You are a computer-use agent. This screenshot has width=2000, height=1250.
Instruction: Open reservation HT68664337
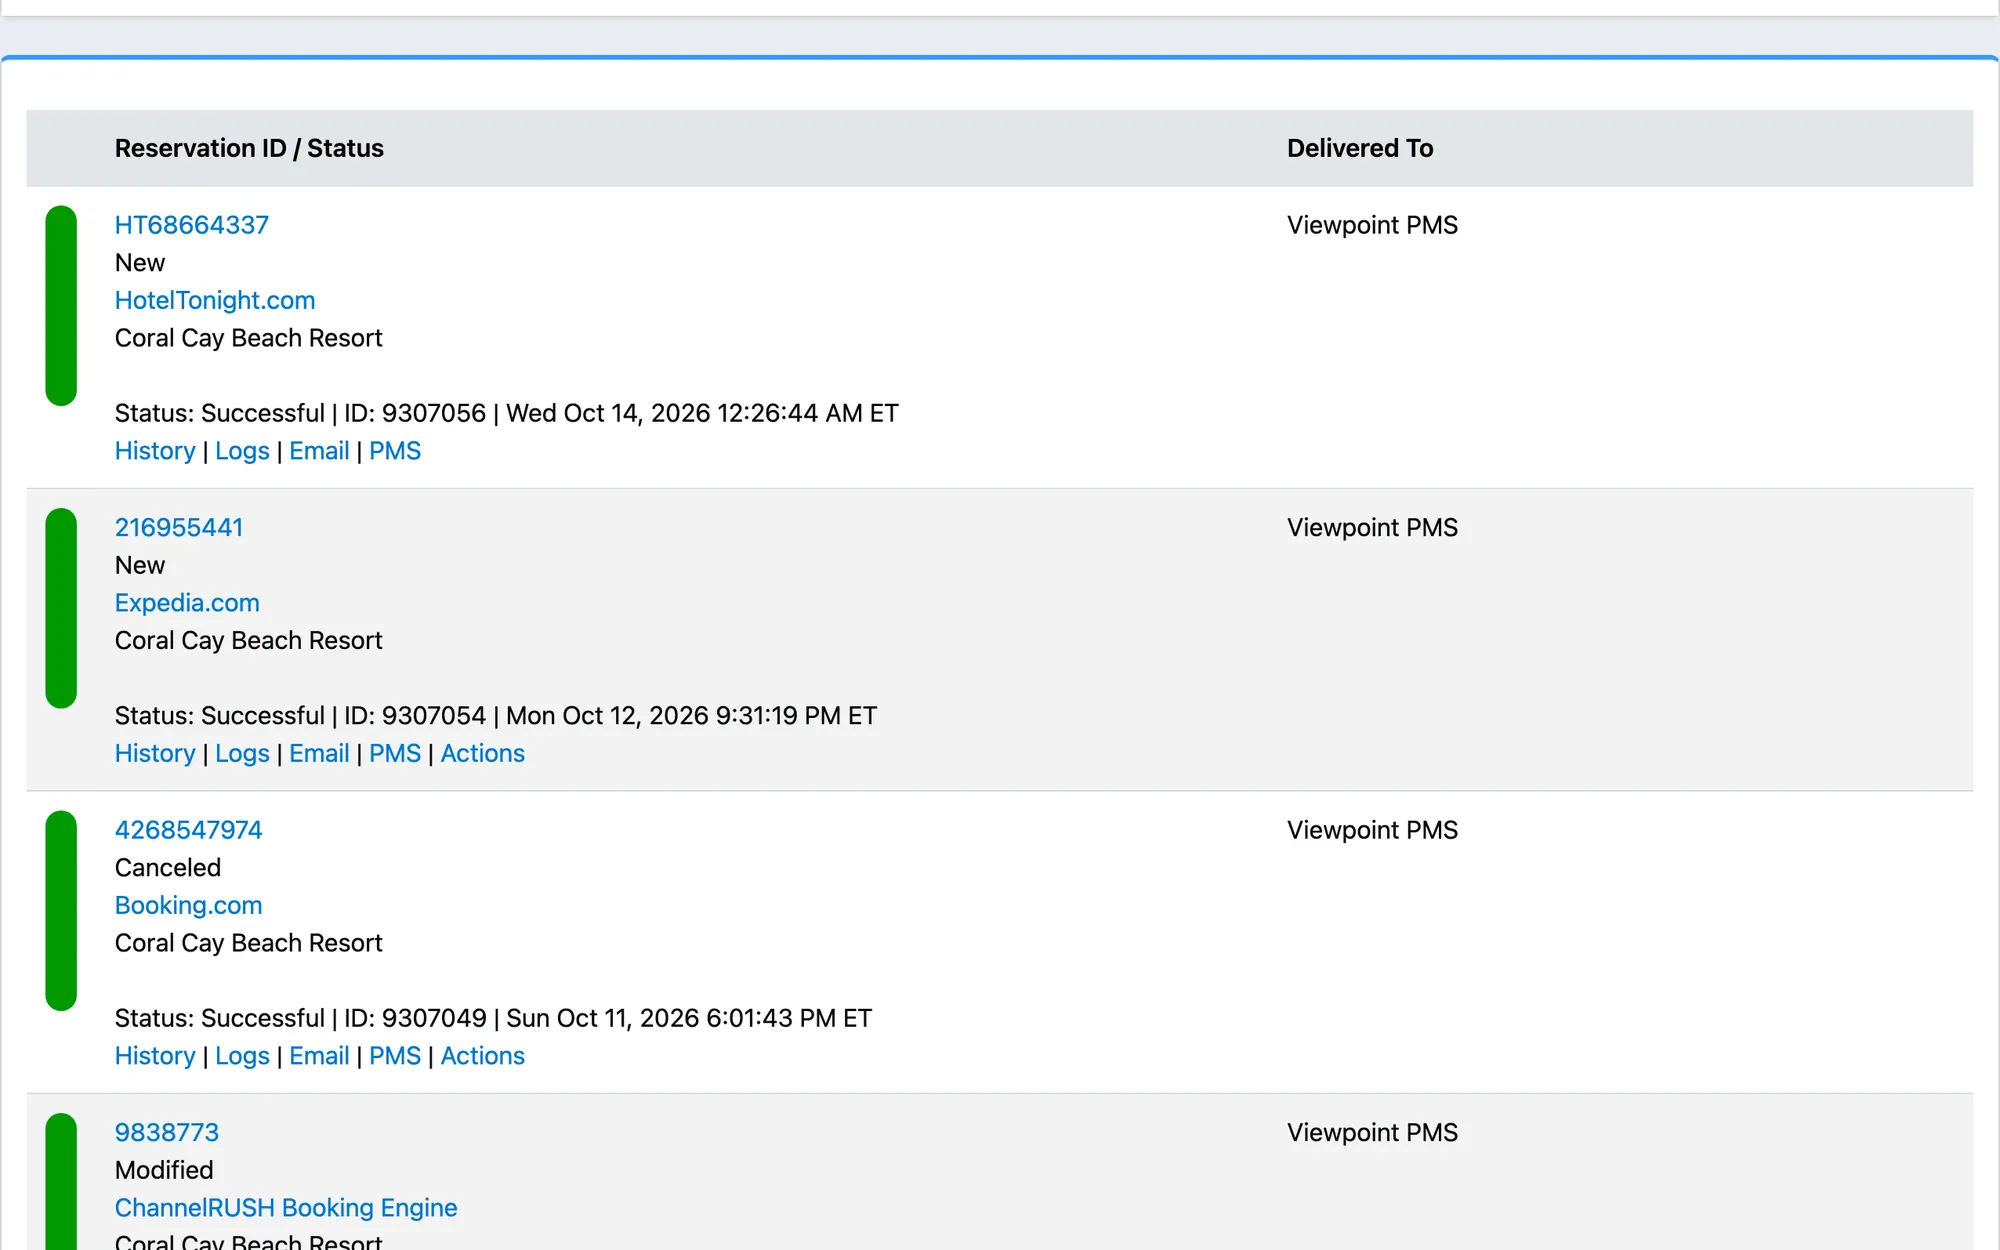pos(191,225)
